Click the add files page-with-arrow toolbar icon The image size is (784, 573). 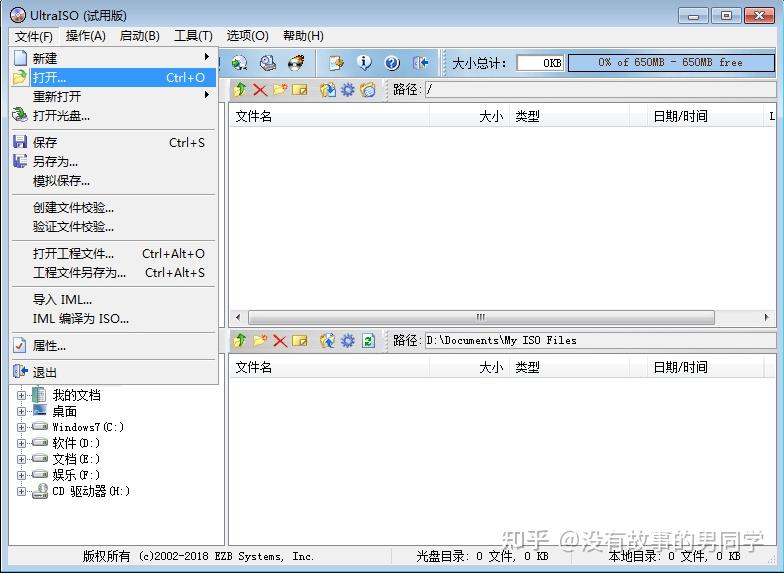pos(336,62)
